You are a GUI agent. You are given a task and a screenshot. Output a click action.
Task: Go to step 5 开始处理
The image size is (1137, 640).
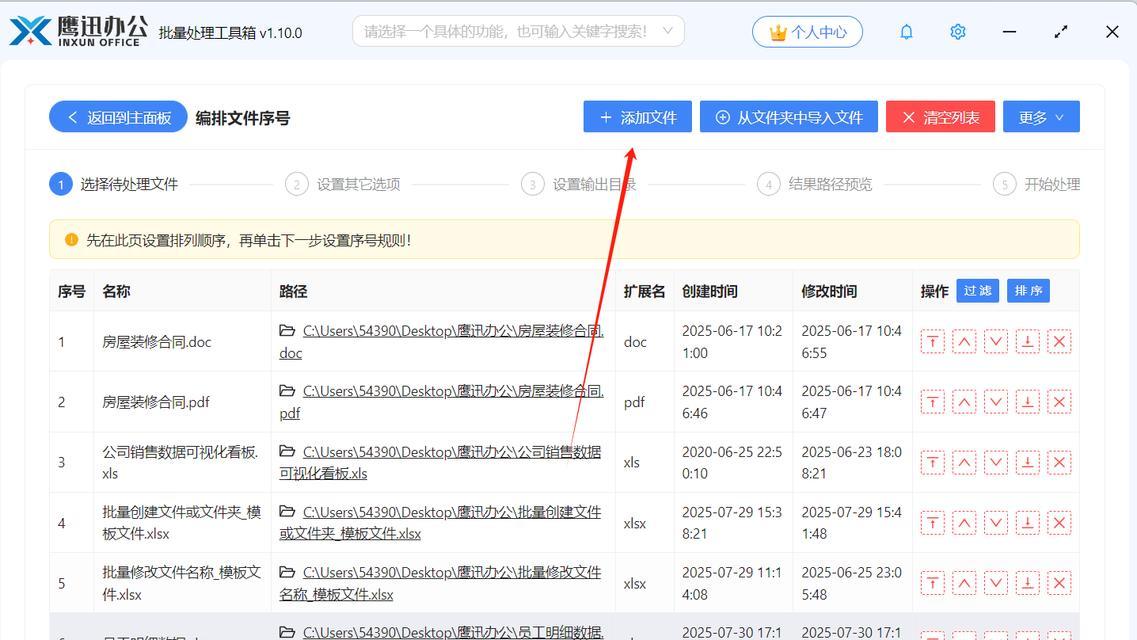pyautogui.click(x=1036, y=184)
